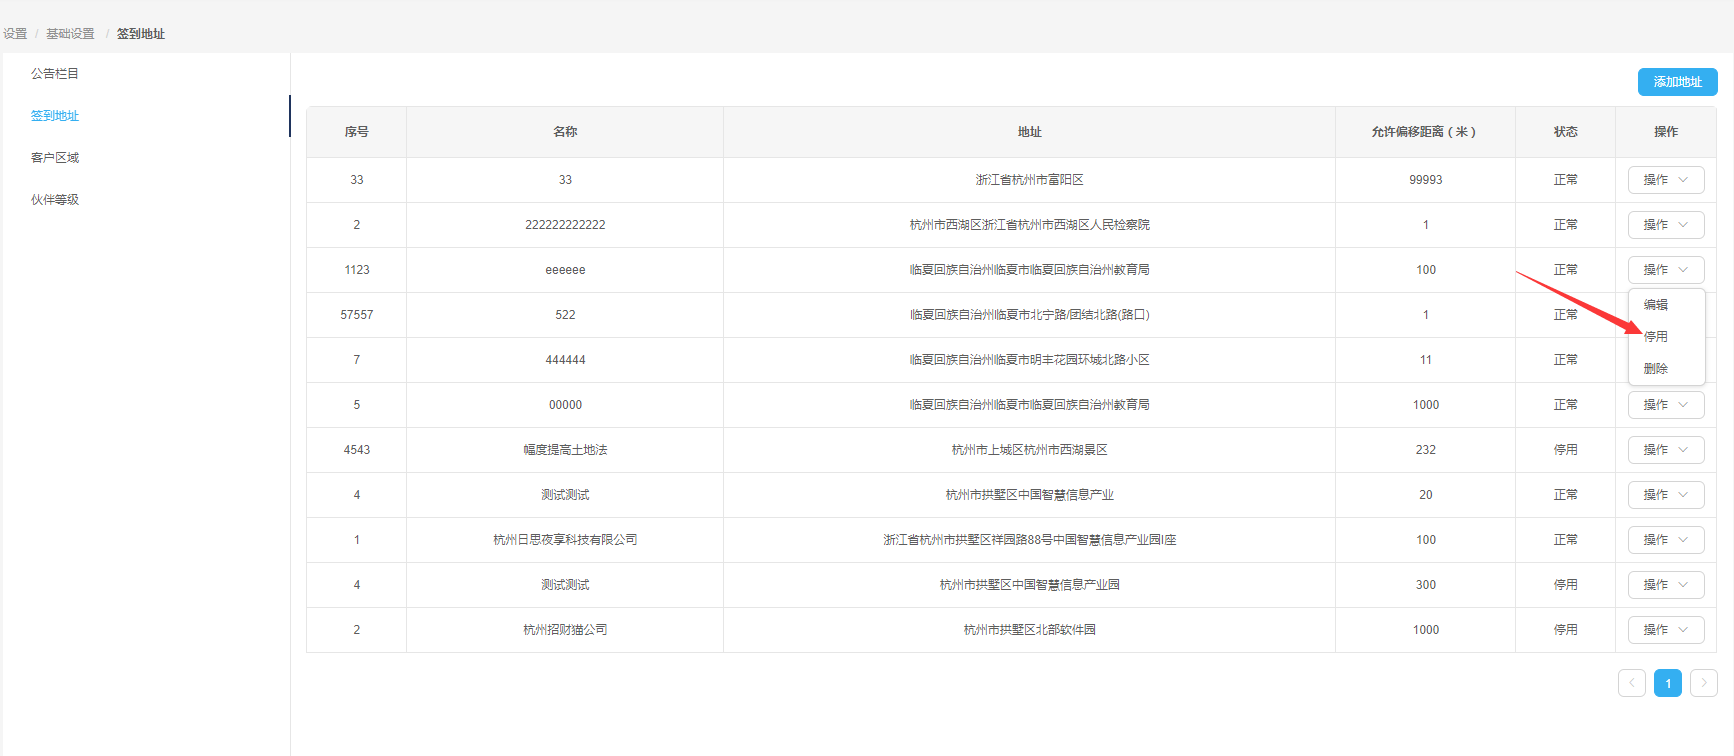Open 操作 dropdown for 幅度提高土地法 row

tap(1665, 450)
